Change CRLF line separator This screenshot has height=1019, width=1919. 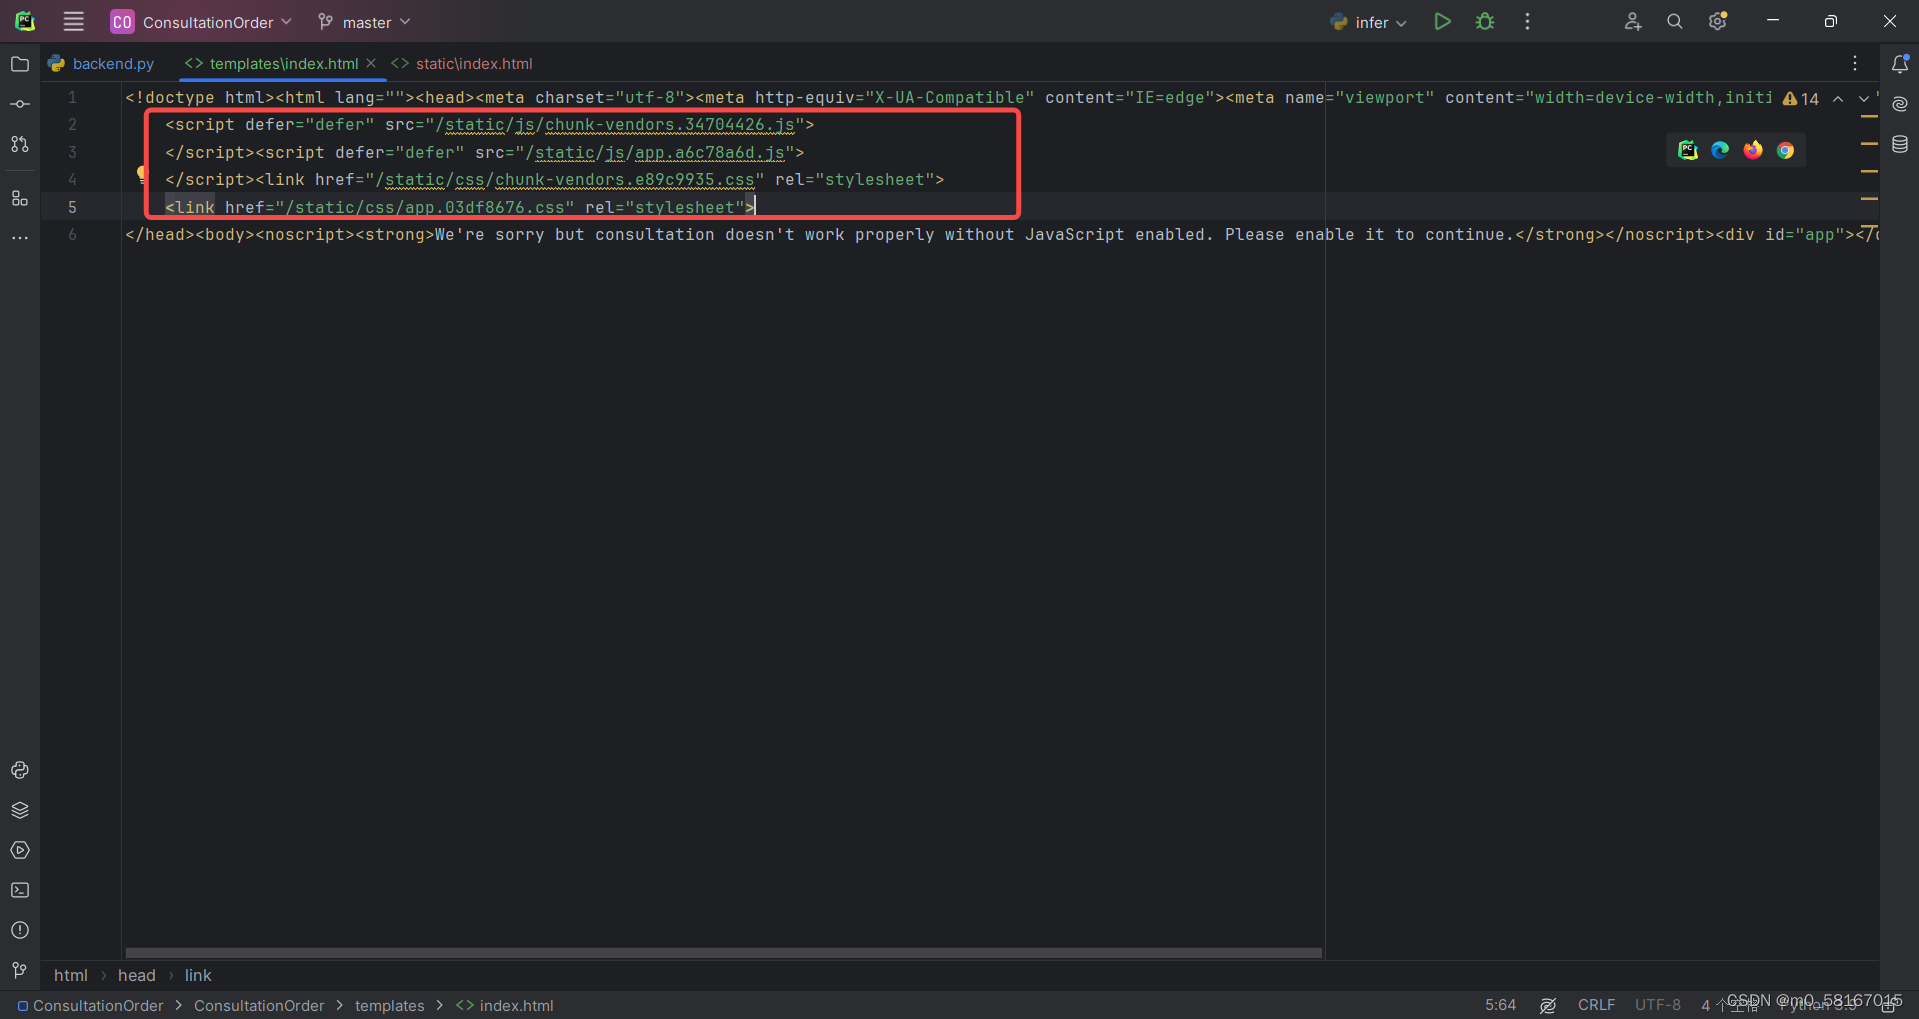1596,1005
